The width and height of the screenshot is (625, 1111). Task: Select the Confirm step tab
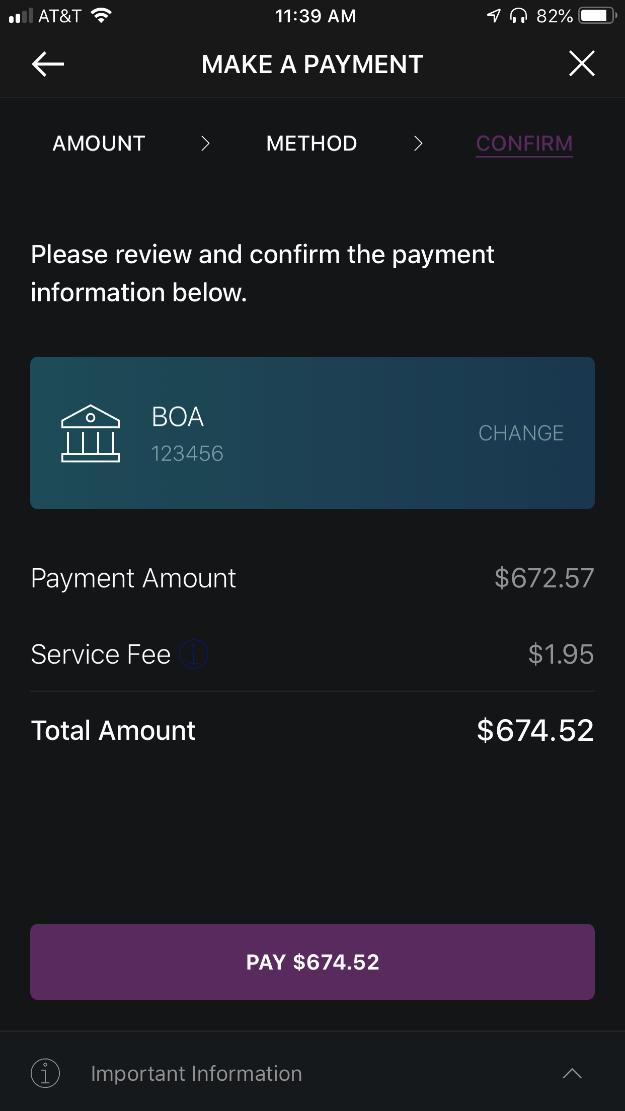pyautogui.click(x=524, y=143)
